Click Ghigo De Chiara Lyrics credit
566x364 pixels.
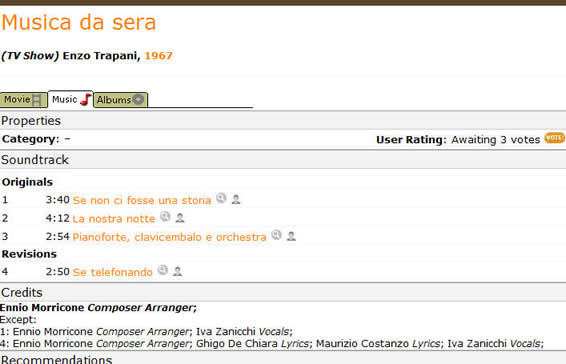pos(253,343)
